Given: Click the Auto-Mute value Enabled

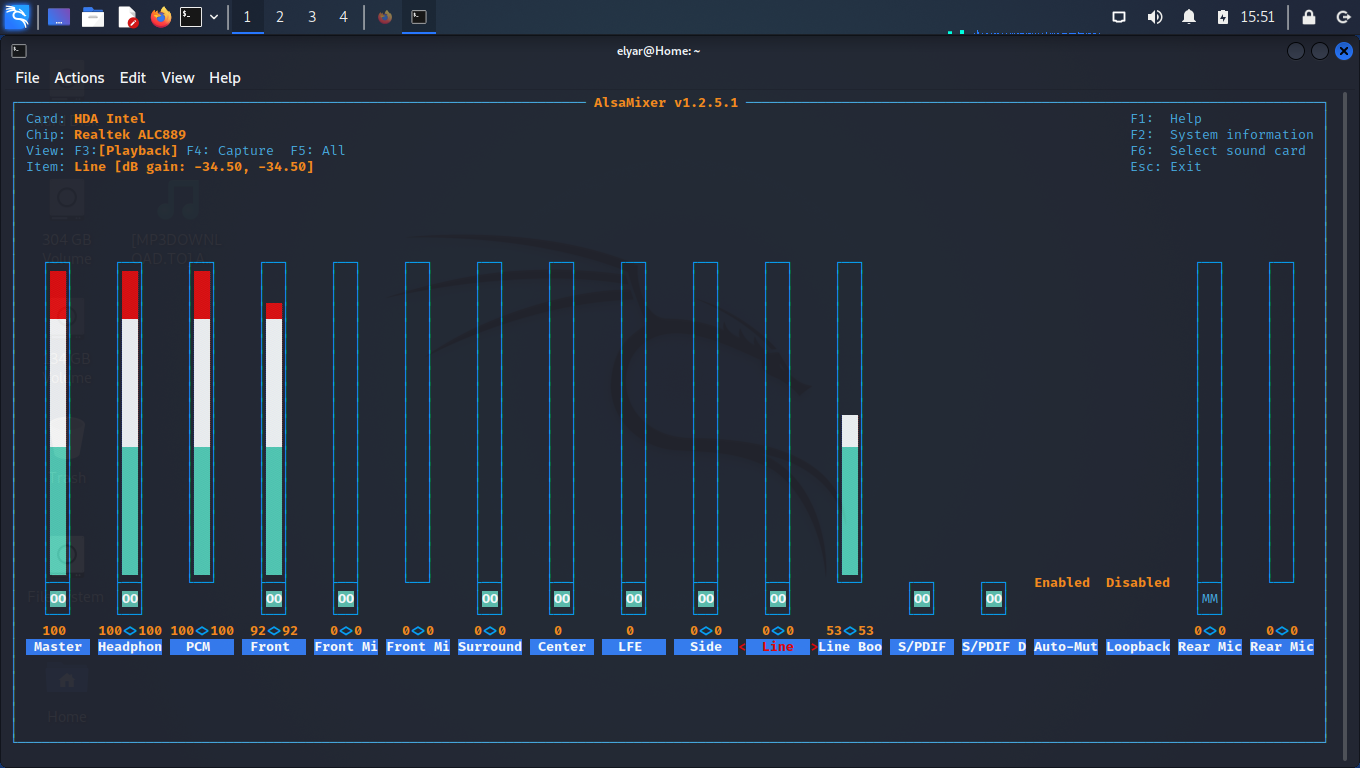Looking at the screenshot, I should tap(1062, 582).
